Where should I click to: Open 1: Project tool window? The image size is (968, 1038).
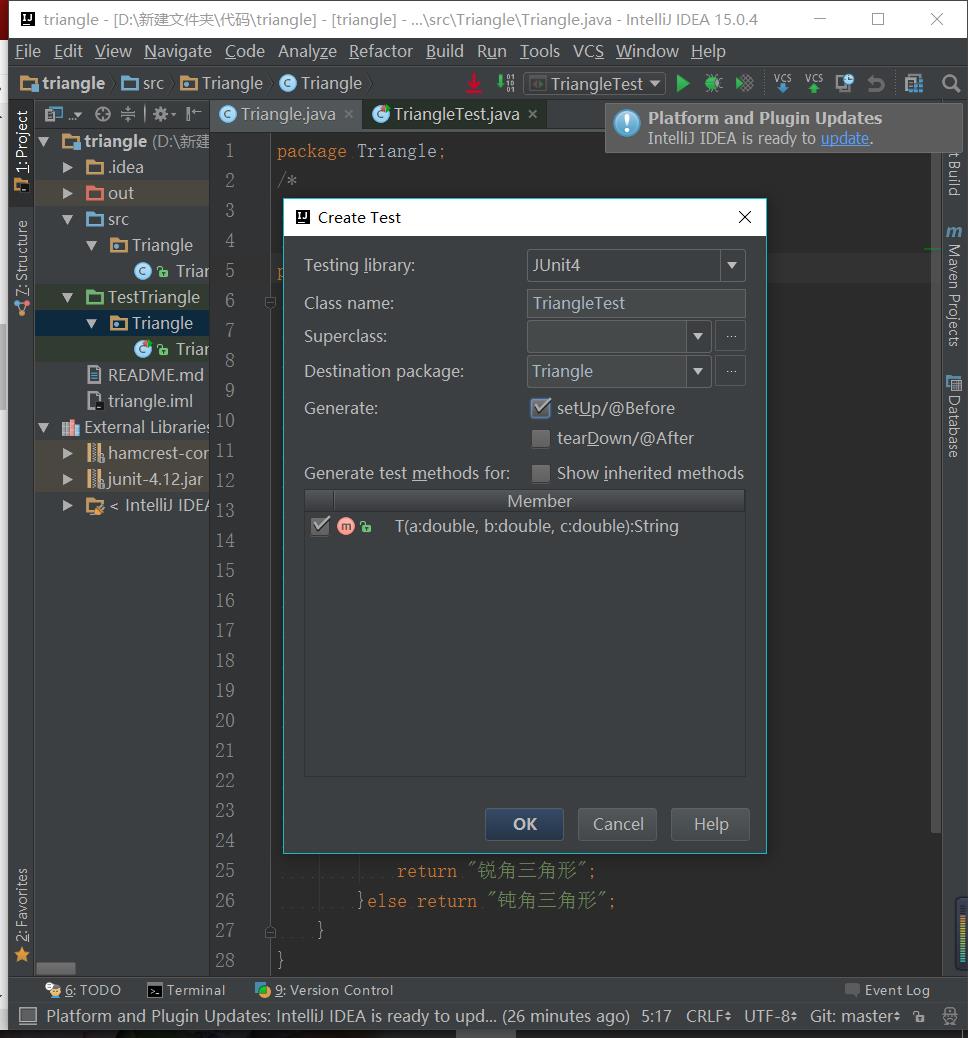pyautogui.click(x=22, y=151)
